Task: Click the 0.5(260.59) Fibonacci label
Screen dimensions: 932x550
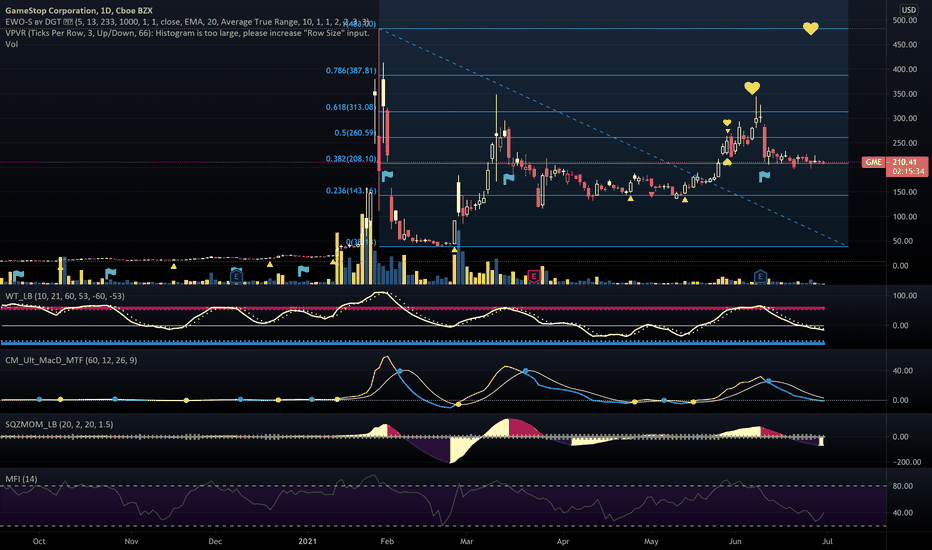Action: click(x=355, y=133)
